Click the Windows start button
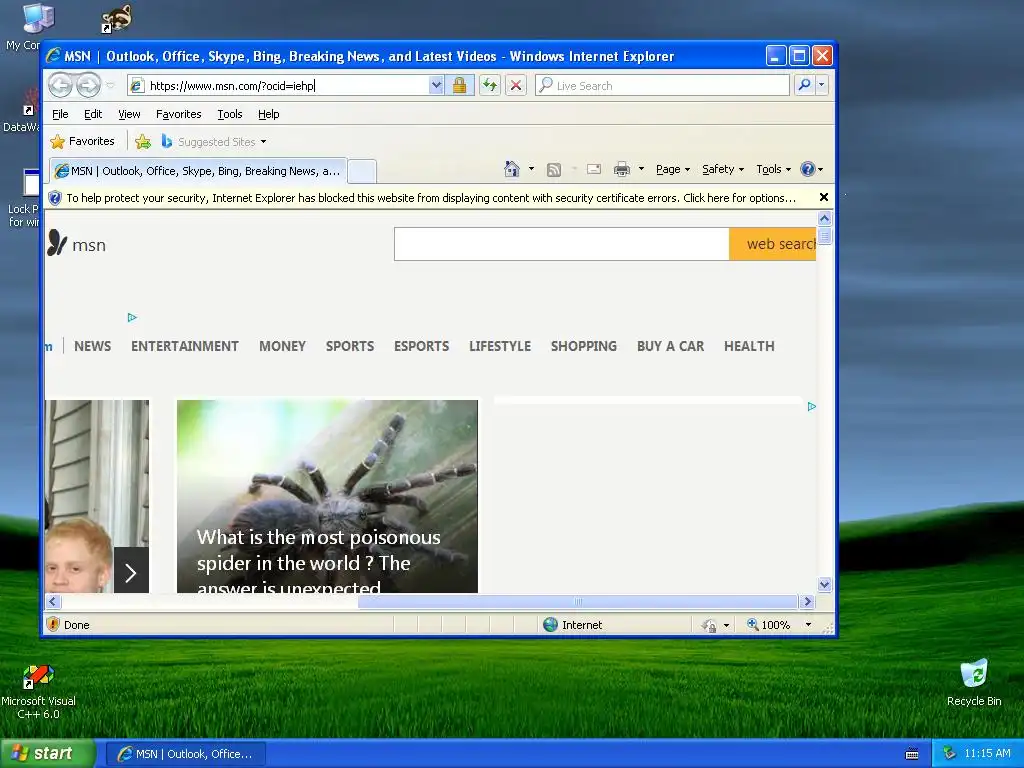Screen dimensions: 1024x768 (x=48, y=753)
